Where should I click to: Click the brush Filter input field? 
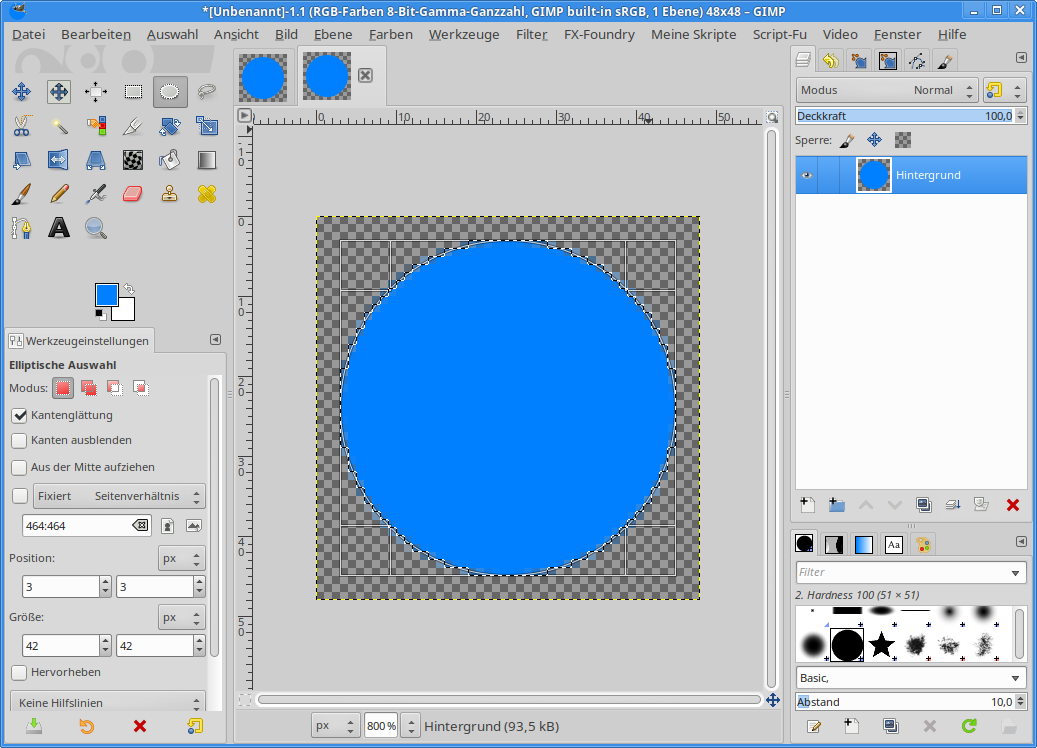tap(902, 573)
